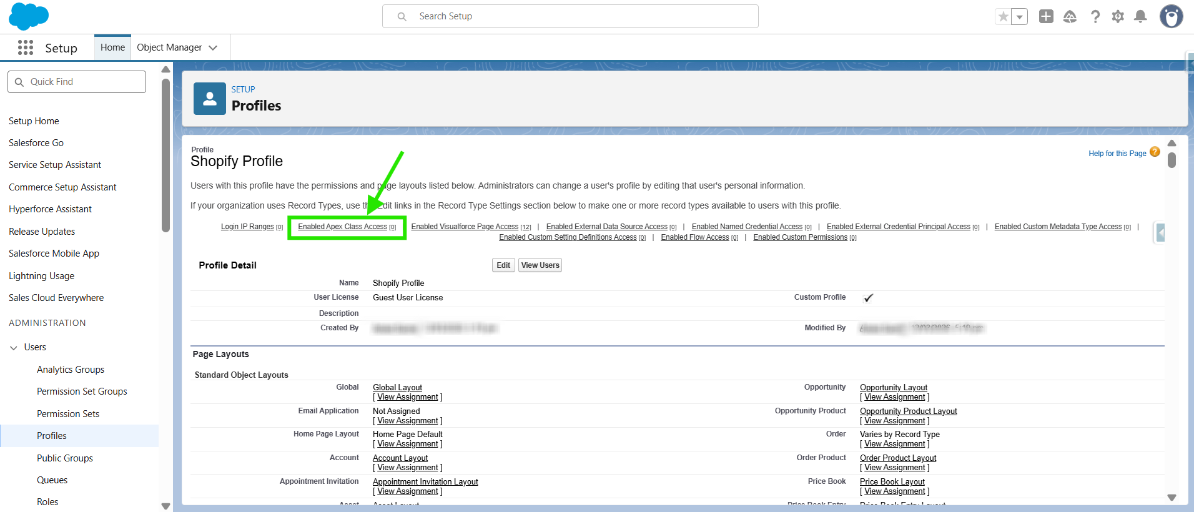Switch to the Object Manager tab

point(169,47)
